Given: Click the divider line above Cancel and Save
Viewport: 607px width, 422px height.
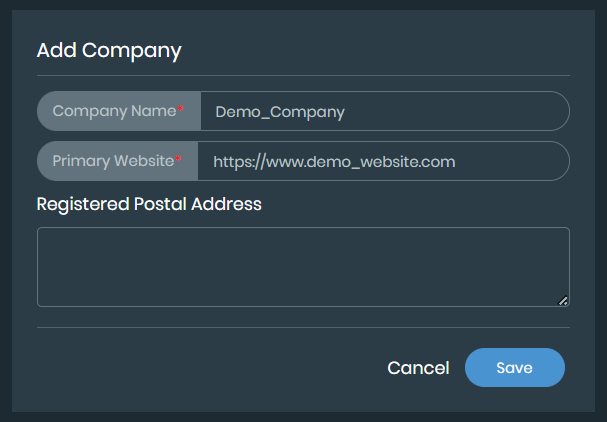Looking at the screenshot, I should 302,327.
